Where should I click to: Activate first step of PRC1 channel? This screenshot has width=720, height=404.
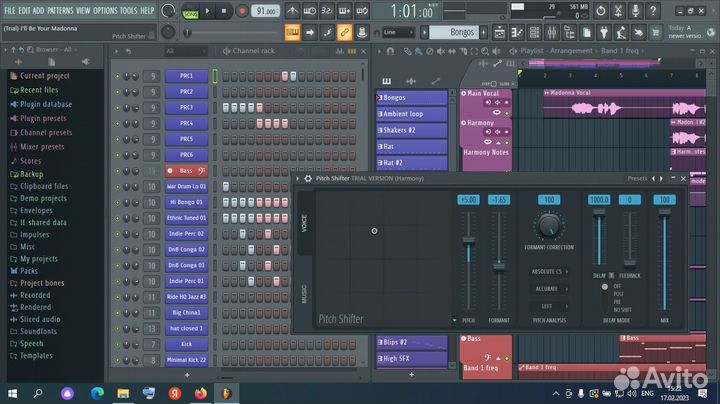coord(225,76)
